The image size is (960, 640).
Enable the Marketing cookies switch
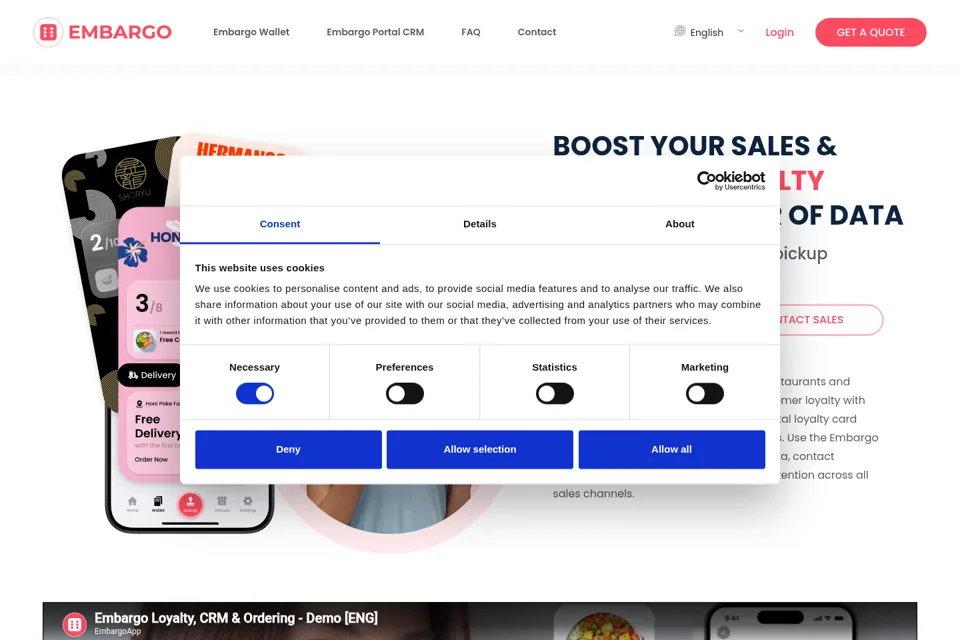click(705, 394)
